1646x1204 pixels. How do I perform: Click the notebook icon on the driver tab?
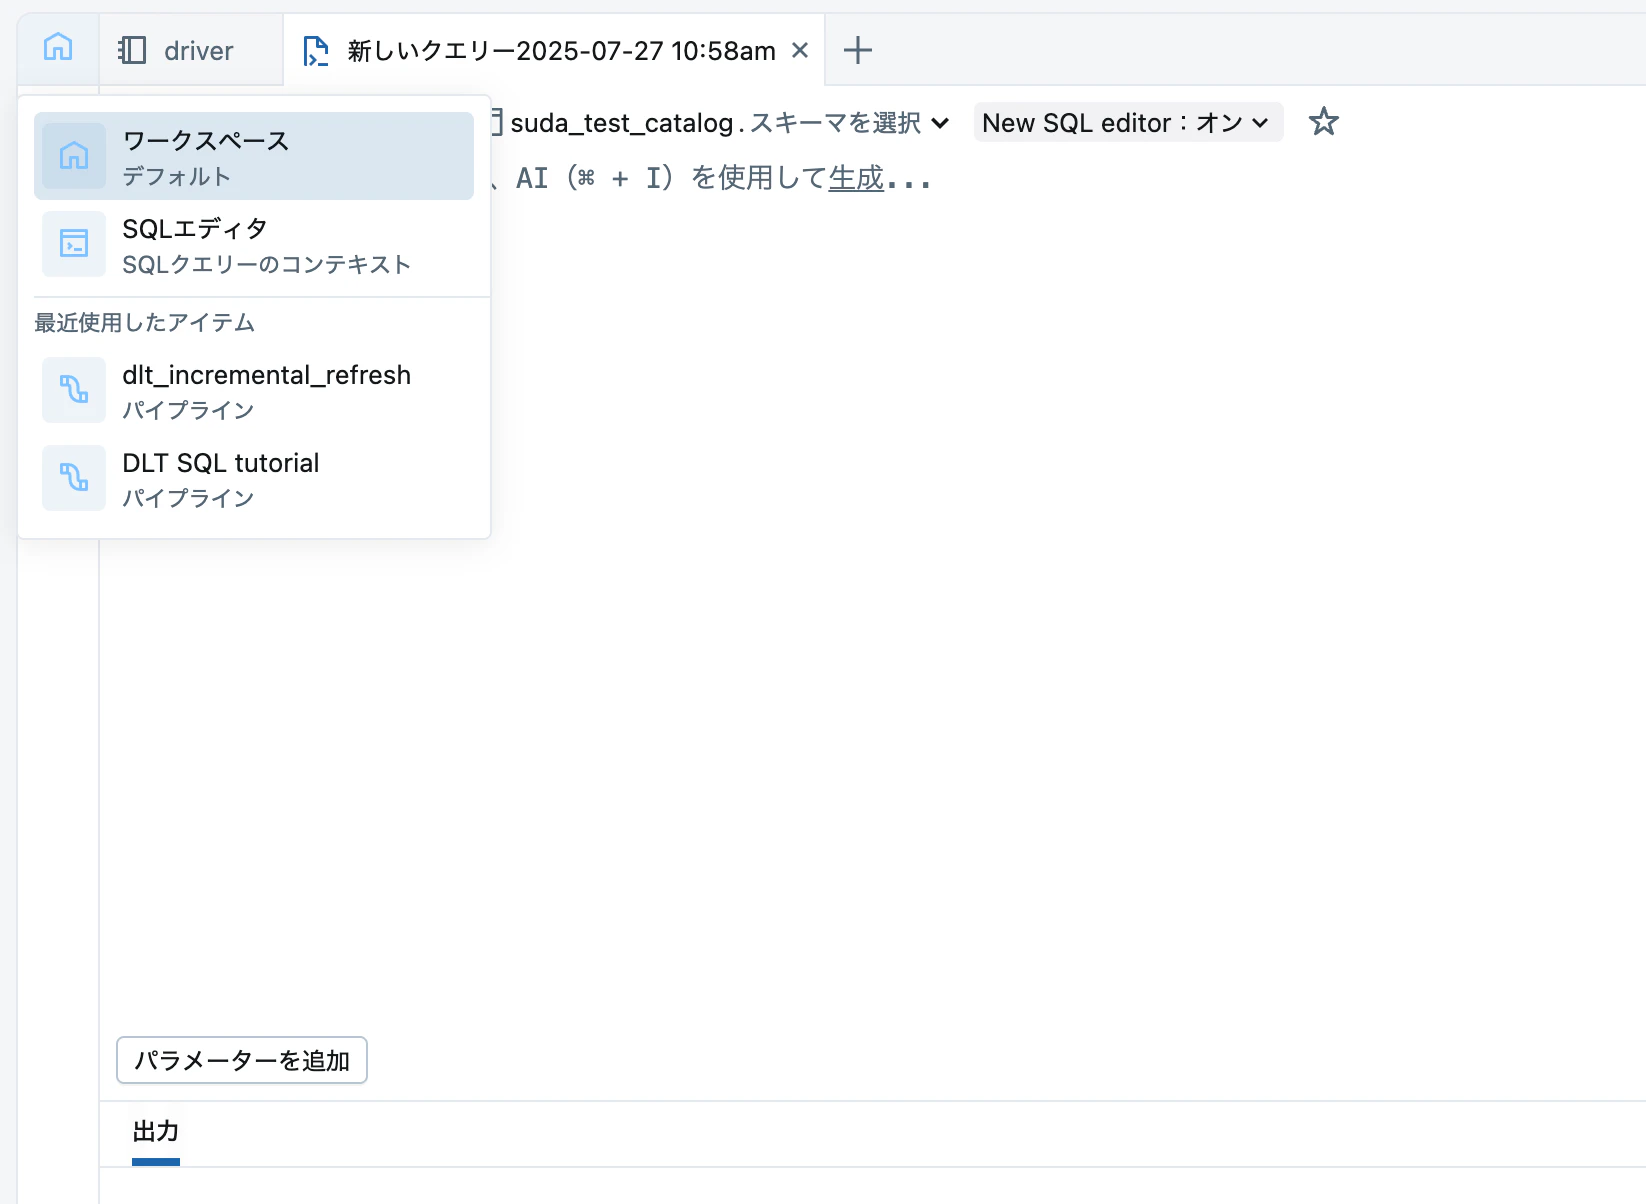point(132,50)
